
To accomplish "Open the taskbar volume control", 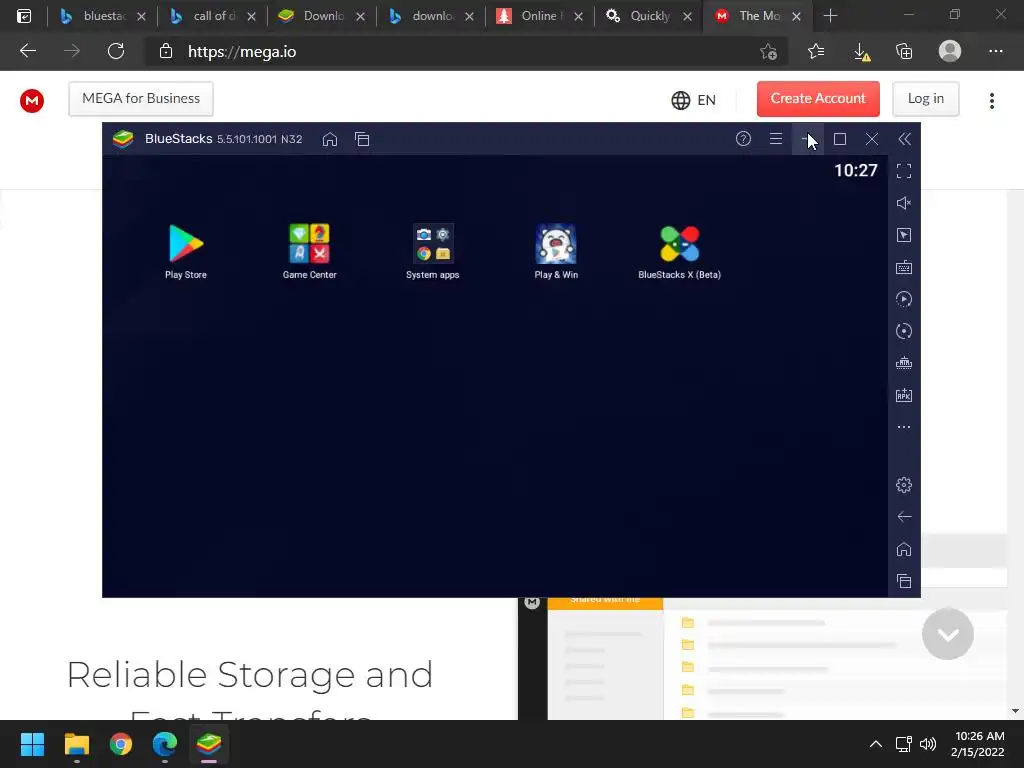I will (927, 744).
